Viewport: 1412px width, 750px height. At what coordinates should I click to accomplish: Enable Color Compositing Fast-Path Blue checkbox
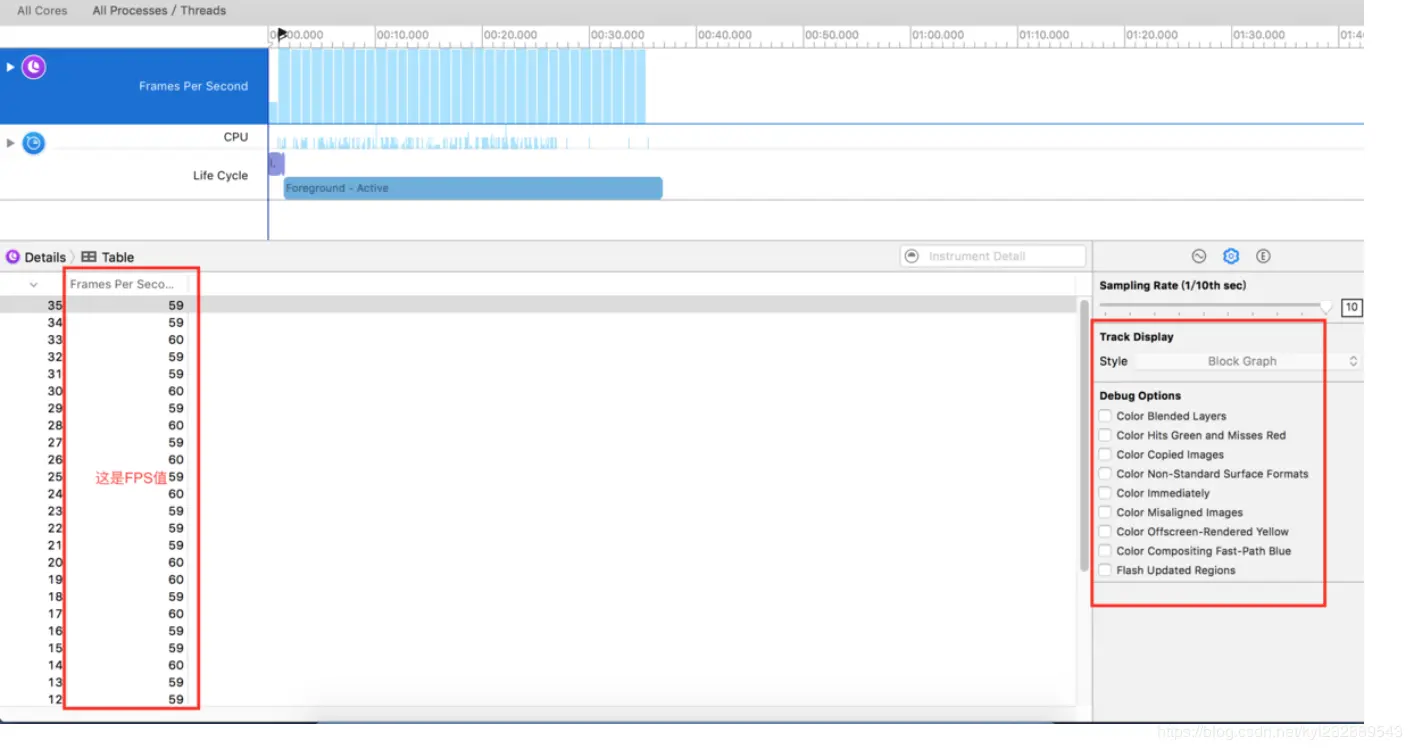[x=1105, y=551]
